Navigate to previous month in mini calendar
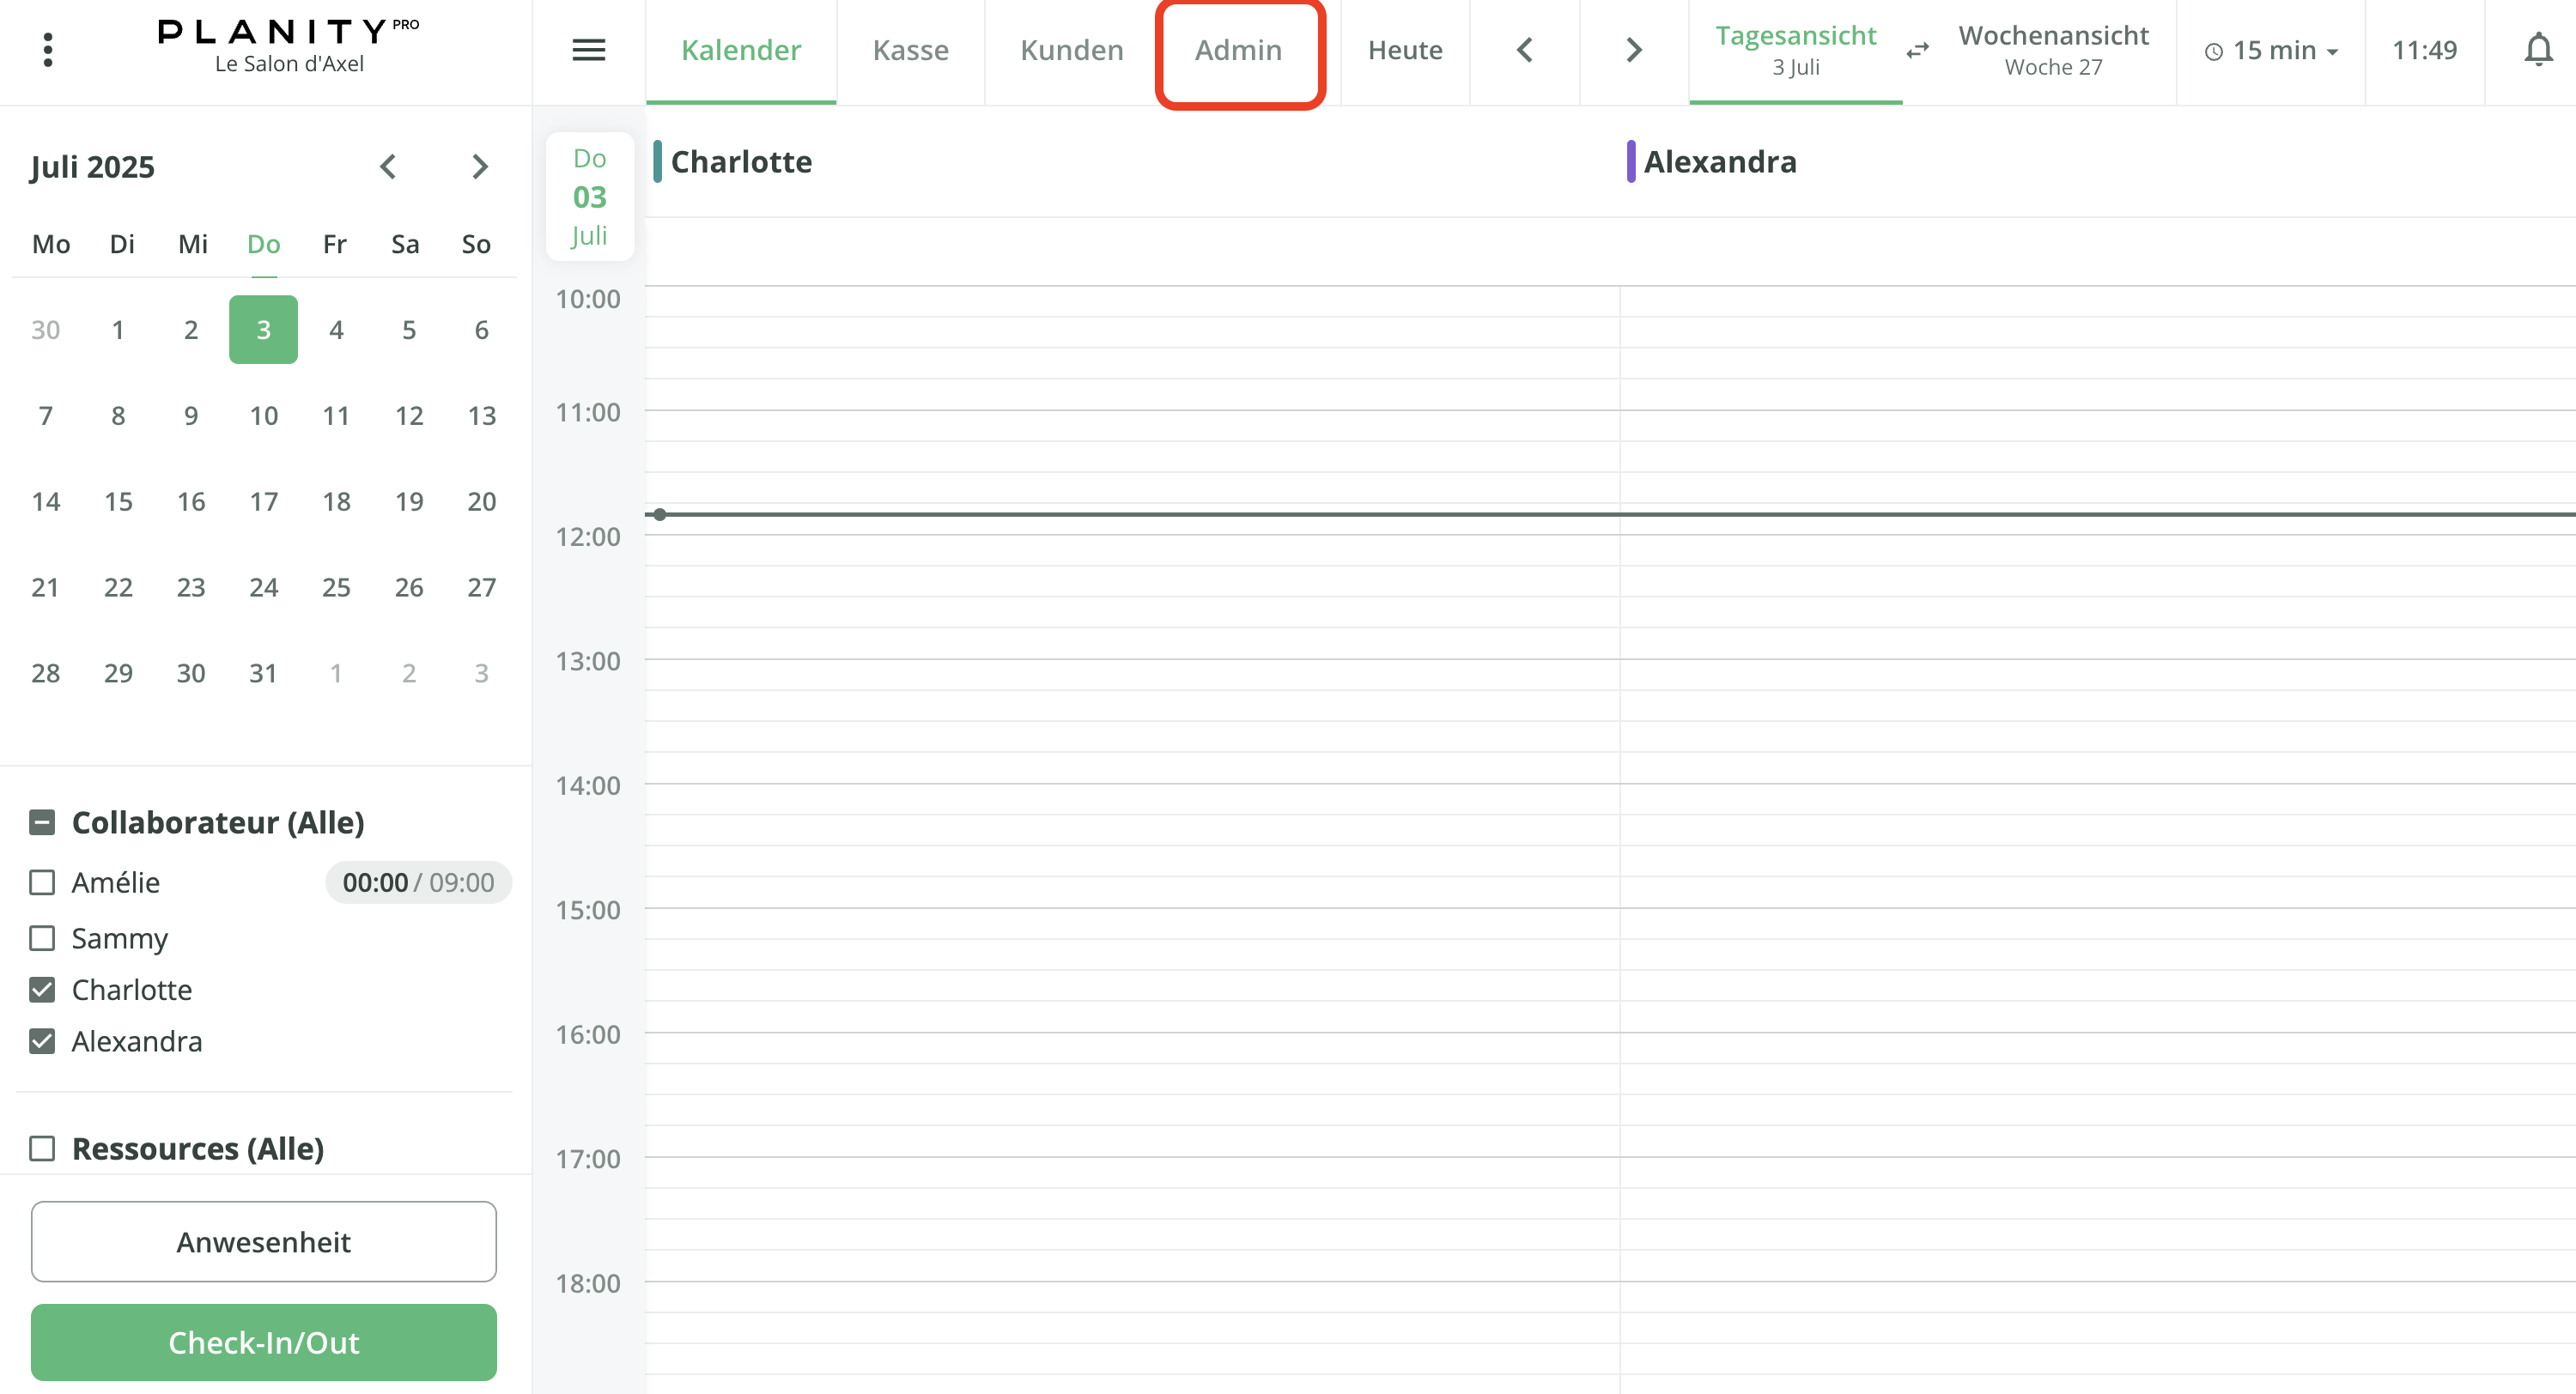The height and width of the screenshot is (1394, 2576). 388,166
